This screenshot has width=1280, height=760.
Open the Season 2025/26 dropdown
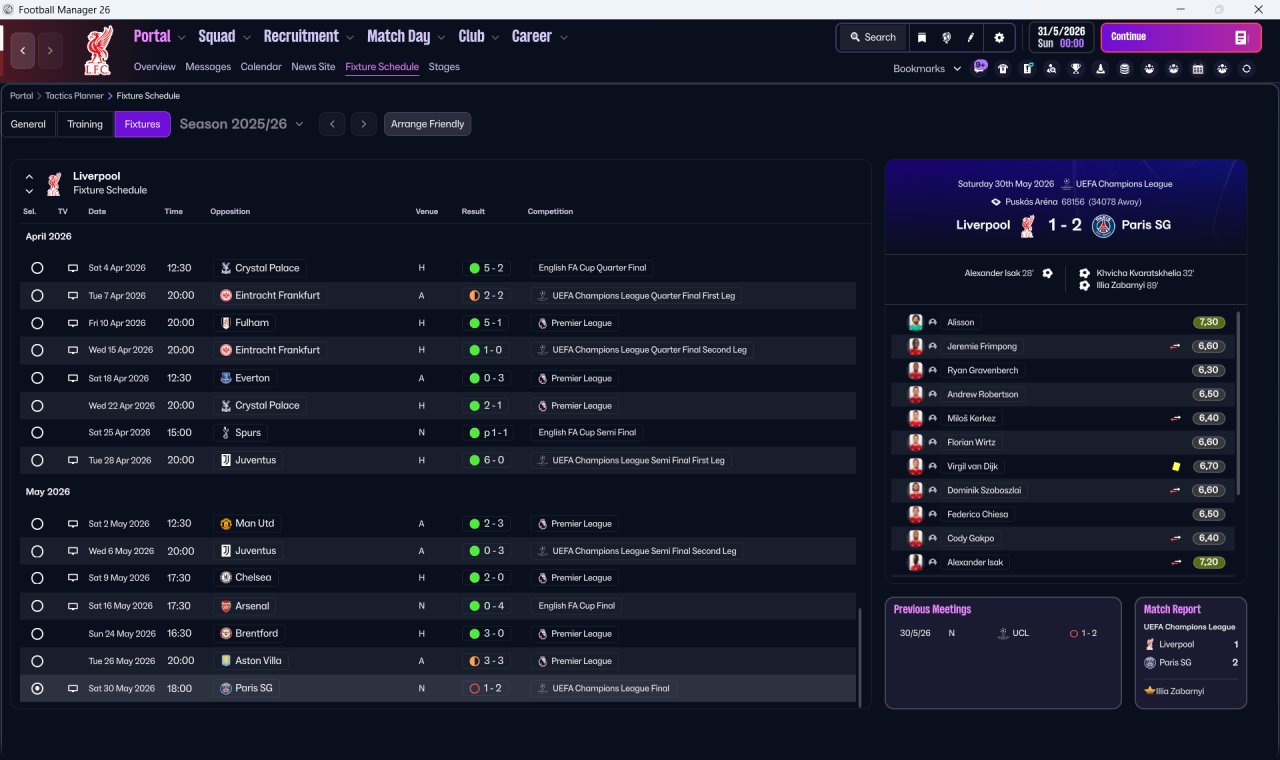[242, 124]
